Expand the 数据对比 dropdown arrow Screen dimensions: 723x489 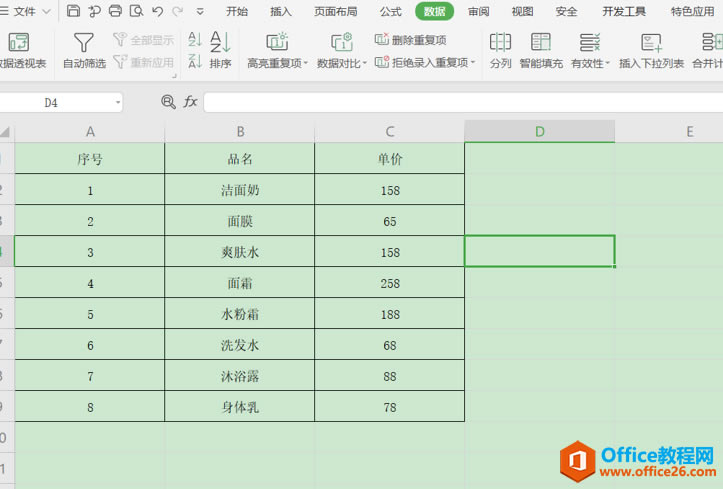click(x=365, y=63)
